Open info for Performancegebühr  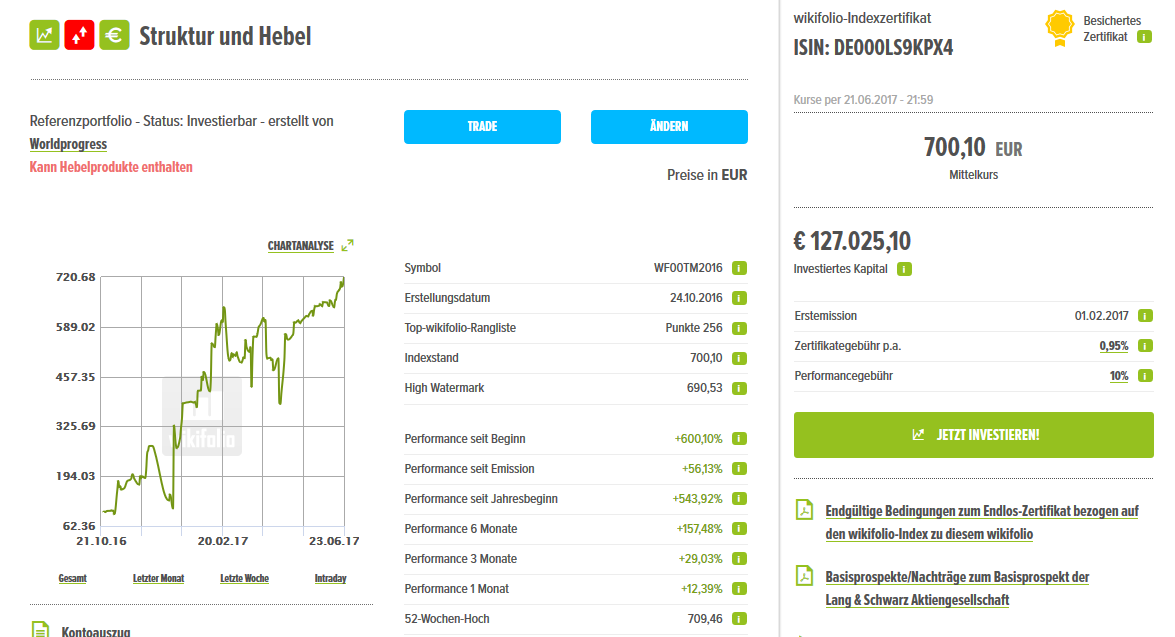pyautogui.click(x=1145, y=376)
